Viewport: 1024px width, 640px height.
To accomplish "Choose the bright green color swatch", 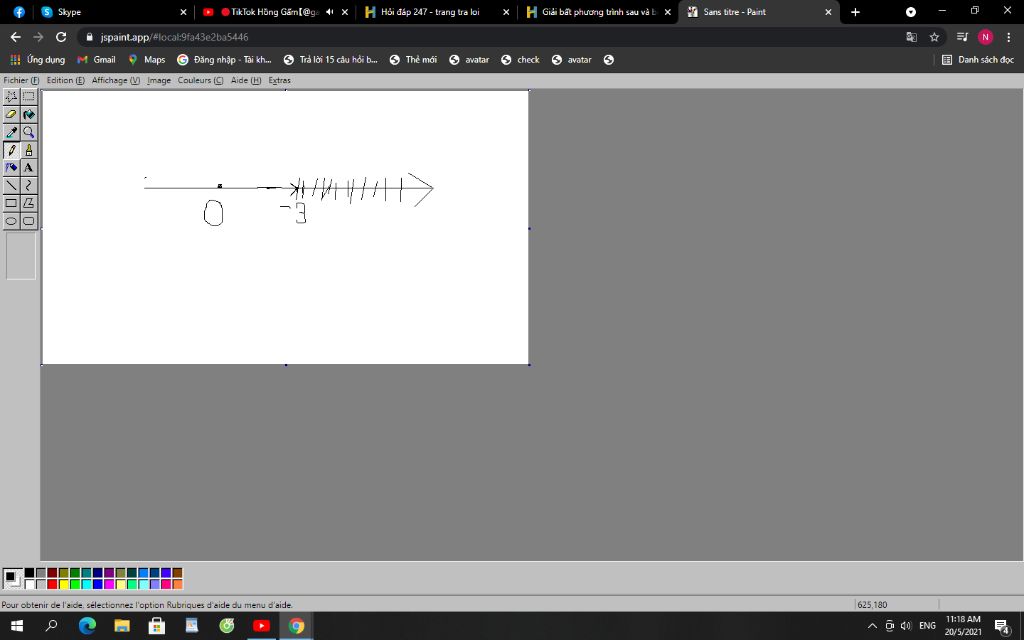I will tap(75, 584).
